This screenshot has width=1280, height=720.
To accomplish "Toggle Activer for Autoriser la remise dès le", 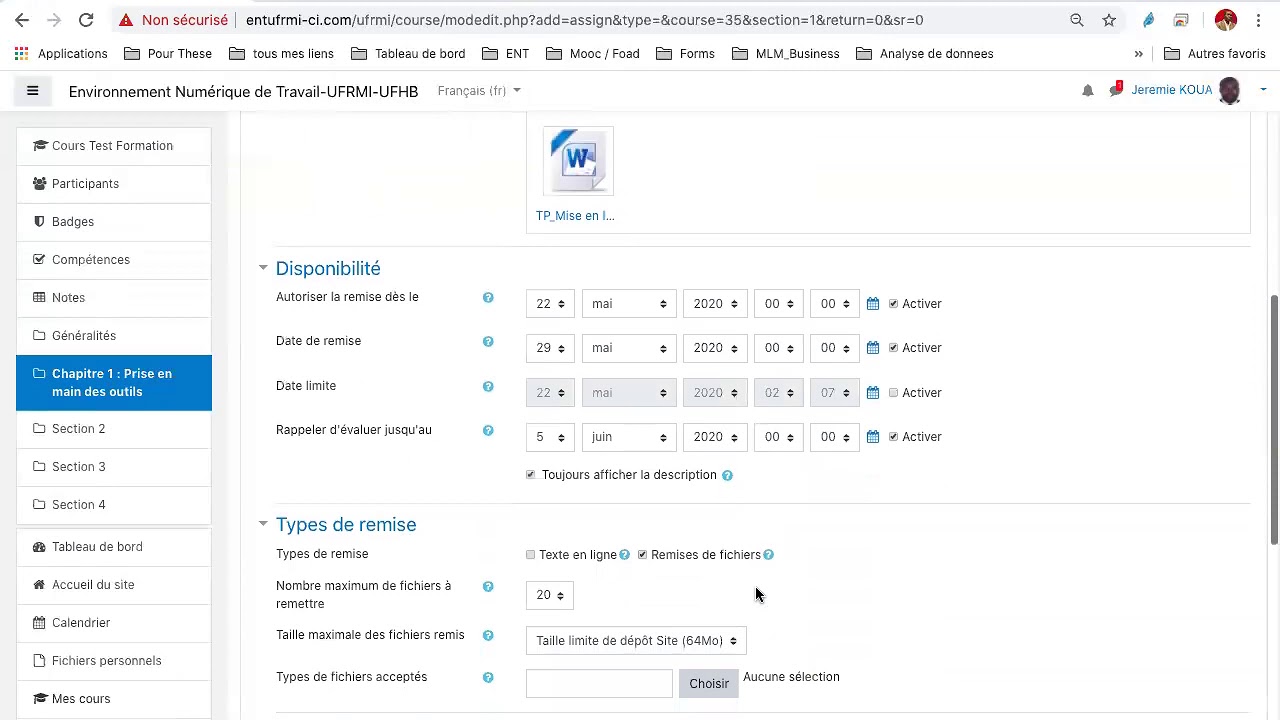I will (x=894, y=304).
